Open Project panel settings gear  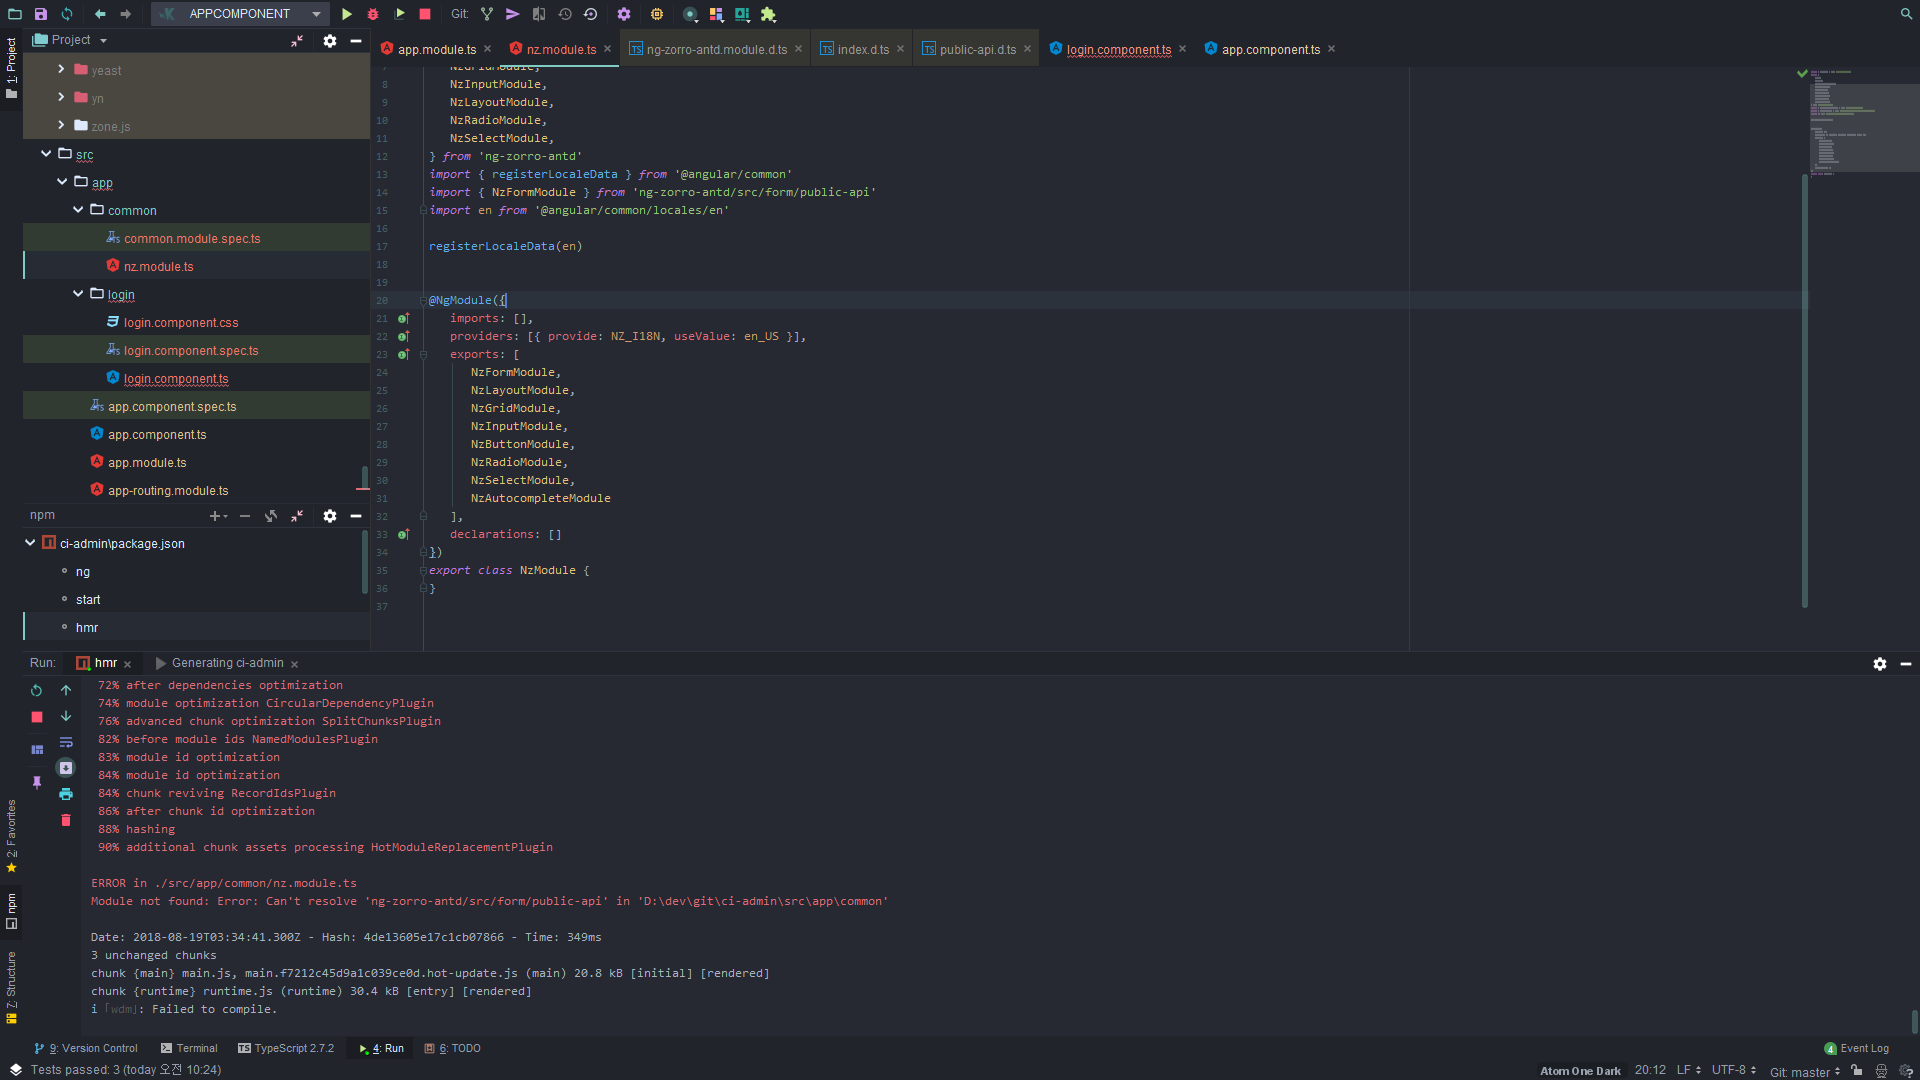point(330,41)
